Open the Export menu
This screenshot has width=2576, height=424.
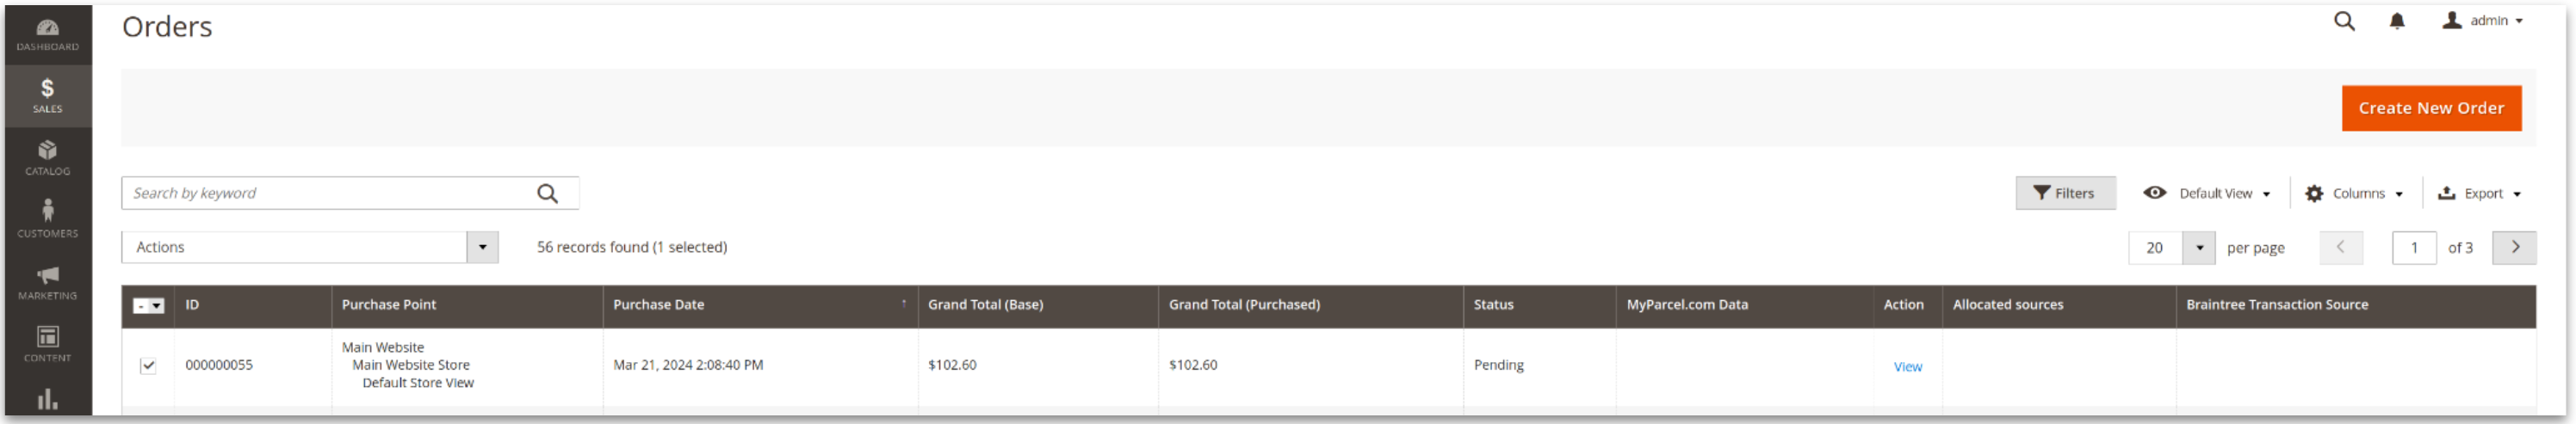2478,194
